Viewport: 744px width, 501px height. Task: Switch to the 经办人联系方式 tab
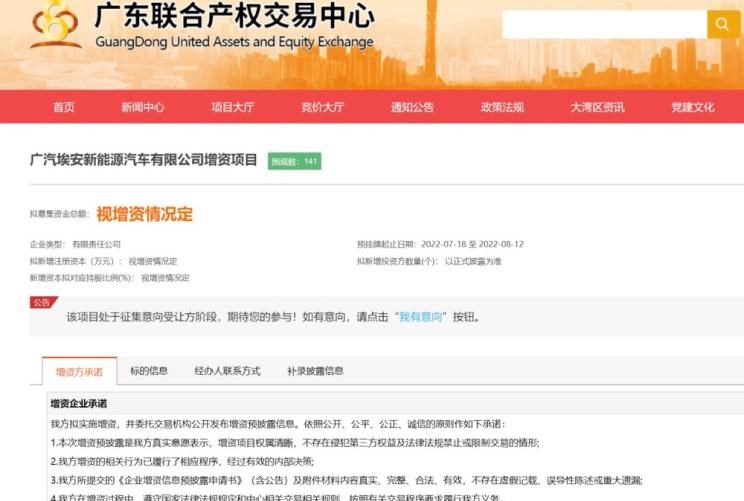pyautogui.click(x=228, y=371)
